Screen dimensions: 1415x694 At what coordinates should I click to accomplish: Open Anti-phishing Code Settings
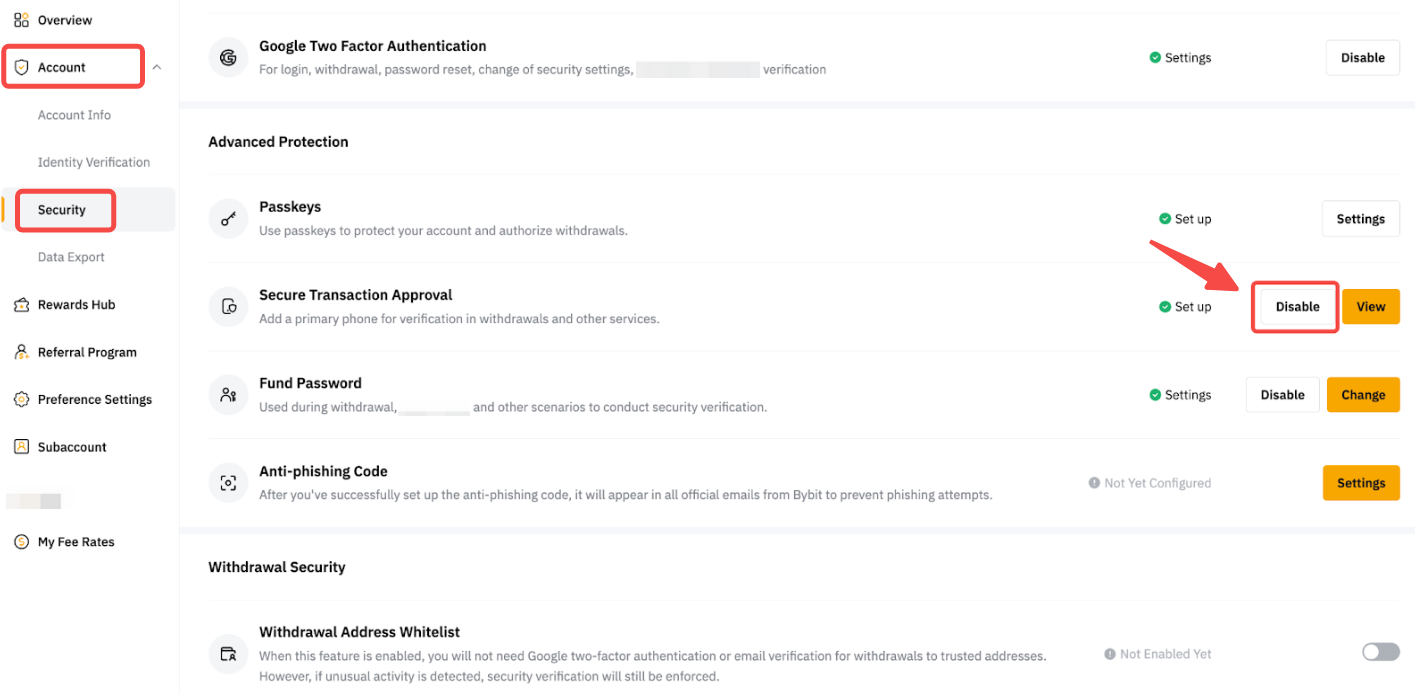[1360, 483]
